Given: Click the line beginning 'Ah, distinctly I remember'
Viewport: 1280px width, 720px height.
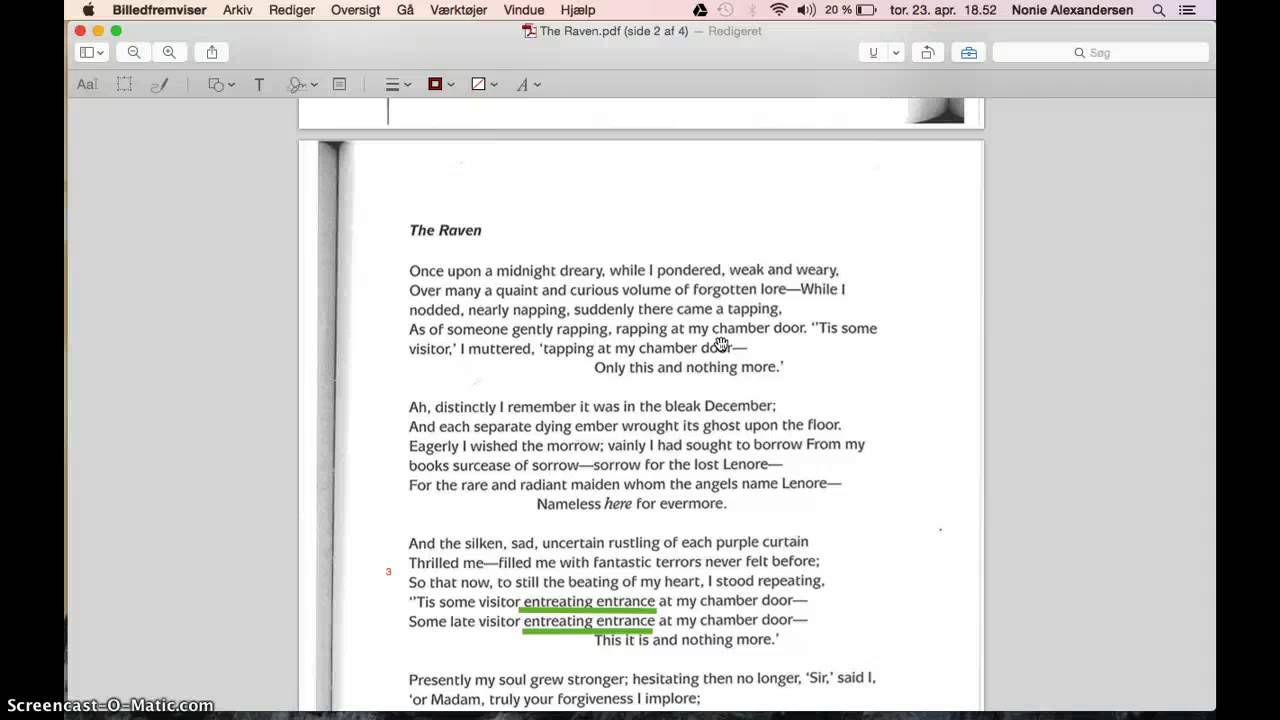Looking at the screenshot, I should (x=592, y=406).
